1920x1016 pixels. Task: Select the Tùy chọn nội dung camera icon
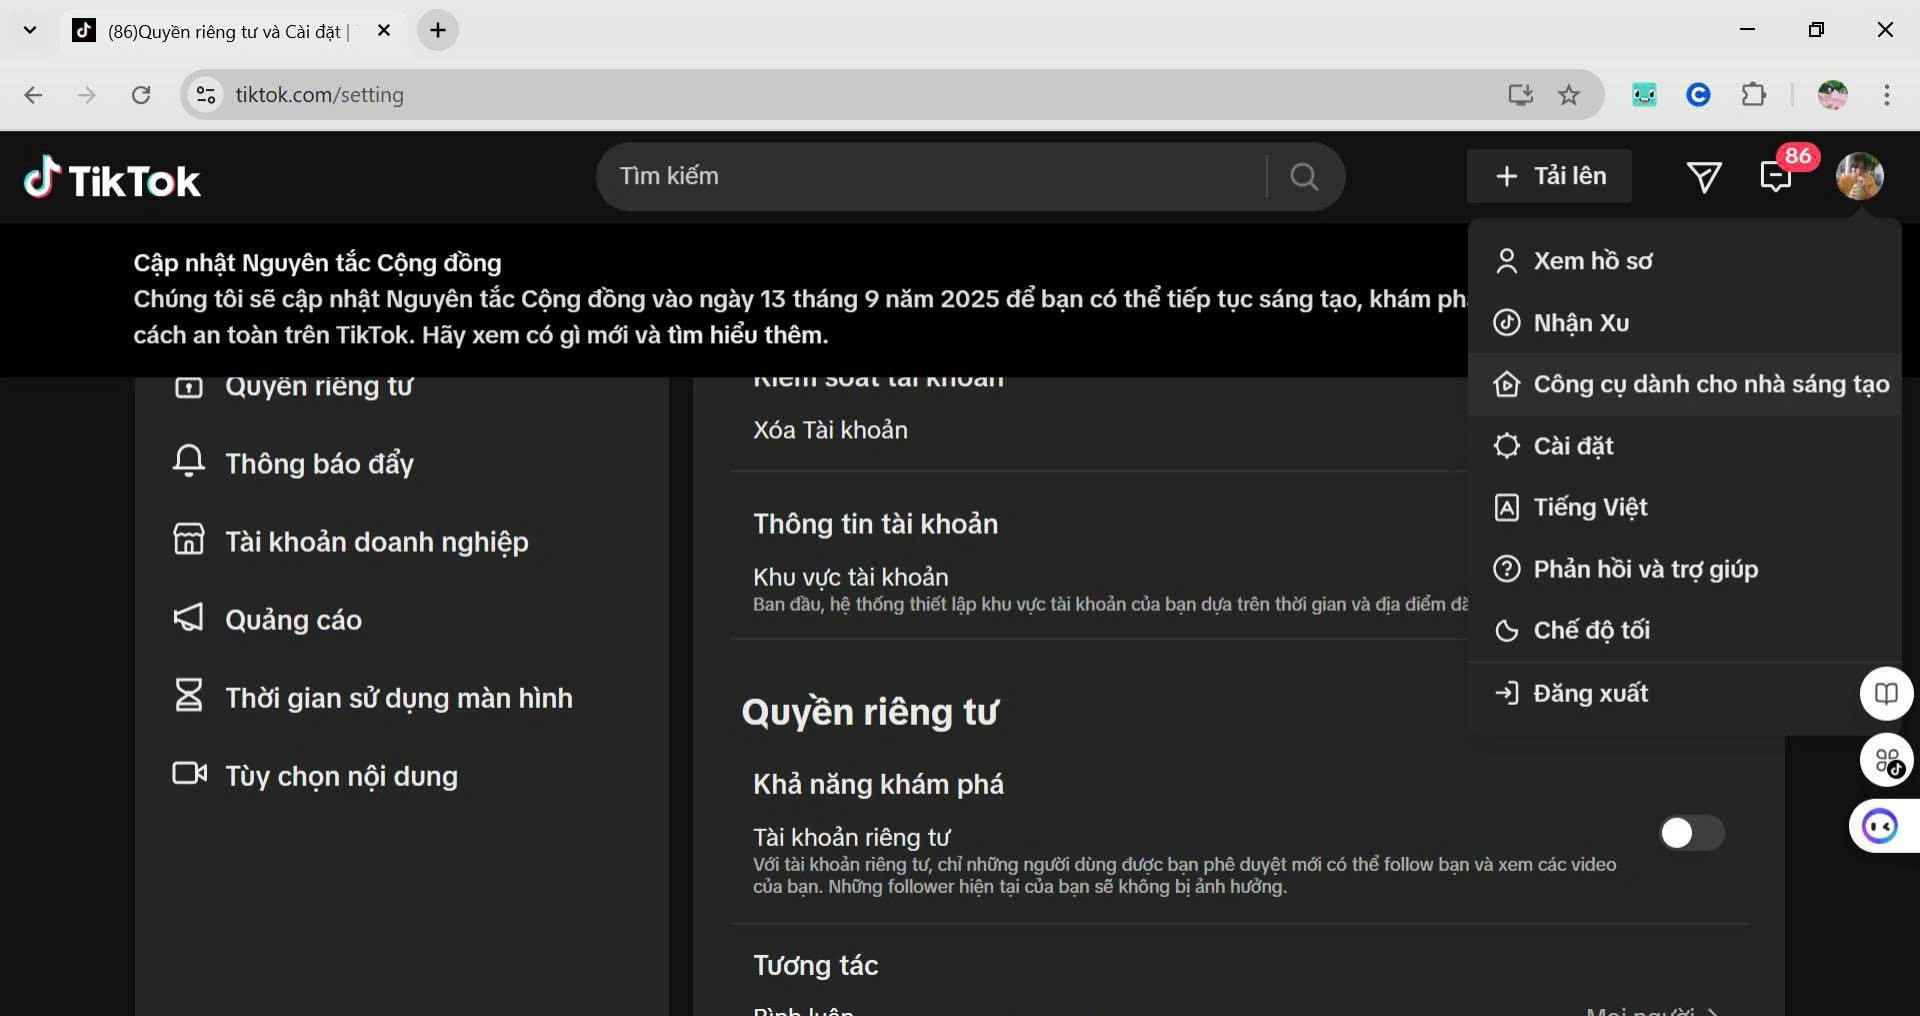tap(189, 774)
